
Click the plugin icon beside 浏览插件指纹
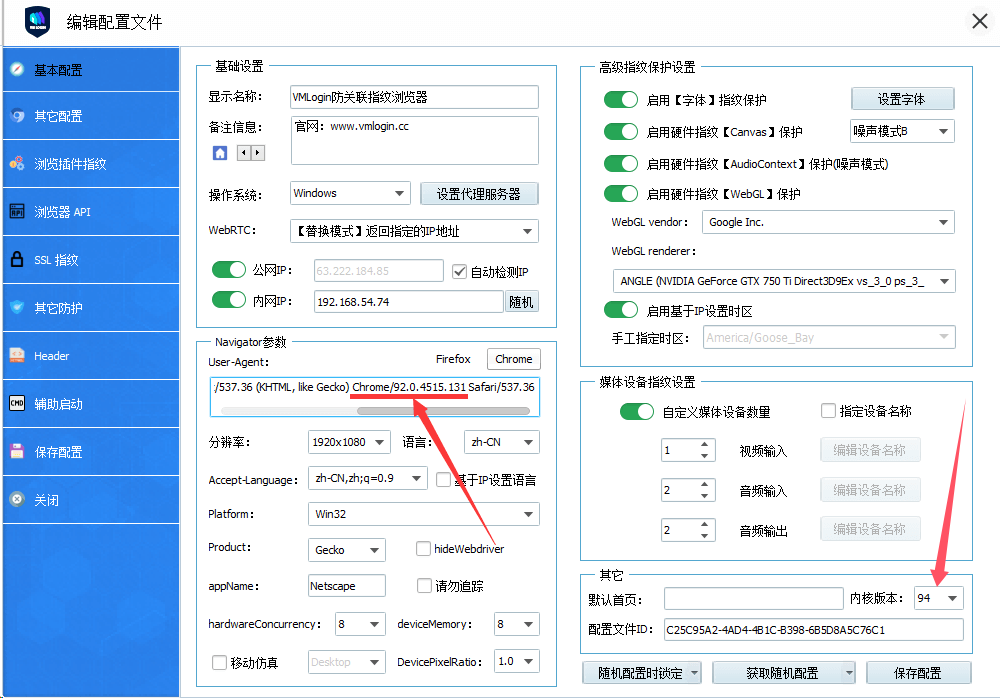pos(17,163)
